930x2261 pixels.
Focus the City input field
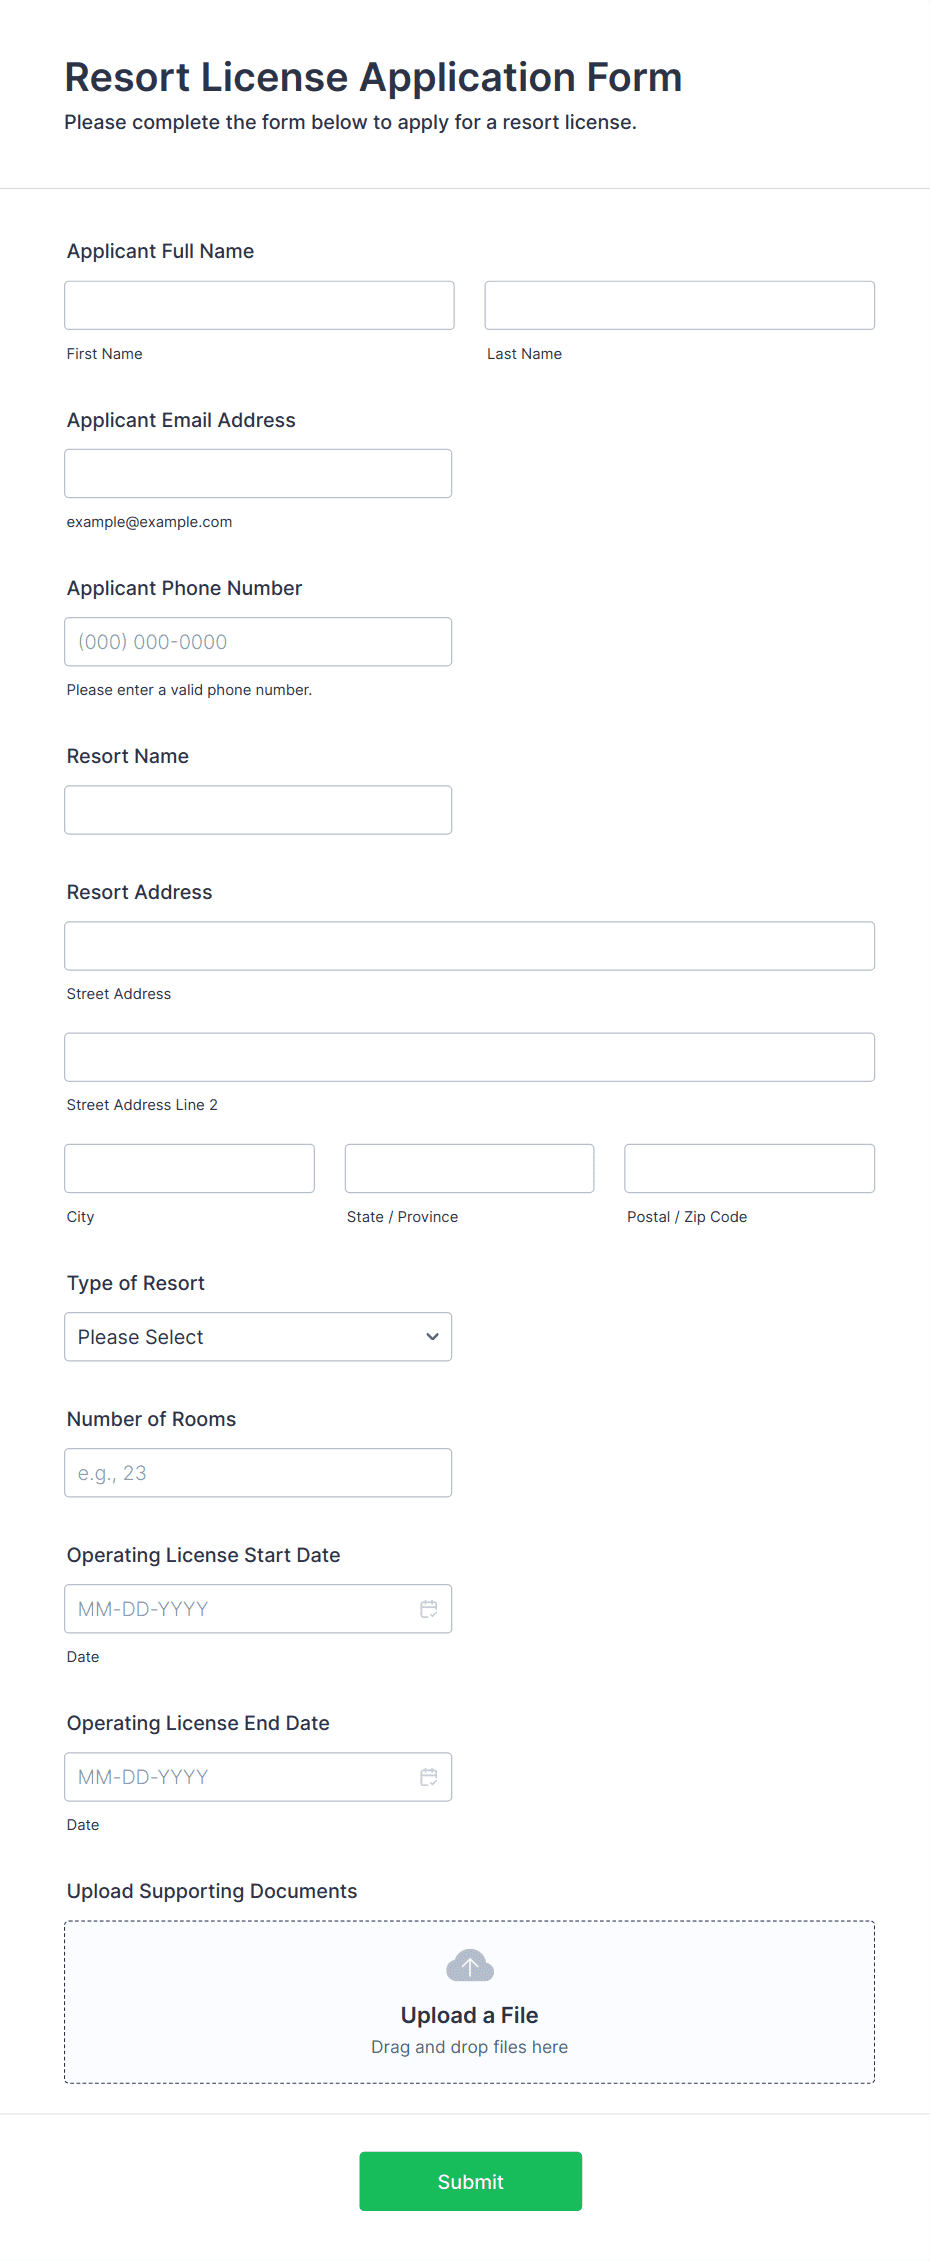190,1168
